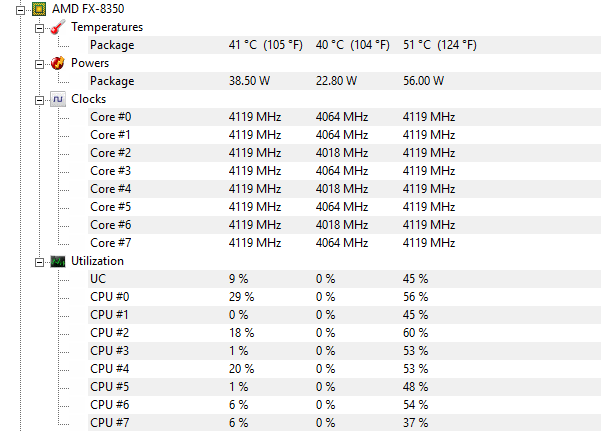601x431 pixels.
Task: Select the CPU #5 utilization row
Action: pos(344,387)
